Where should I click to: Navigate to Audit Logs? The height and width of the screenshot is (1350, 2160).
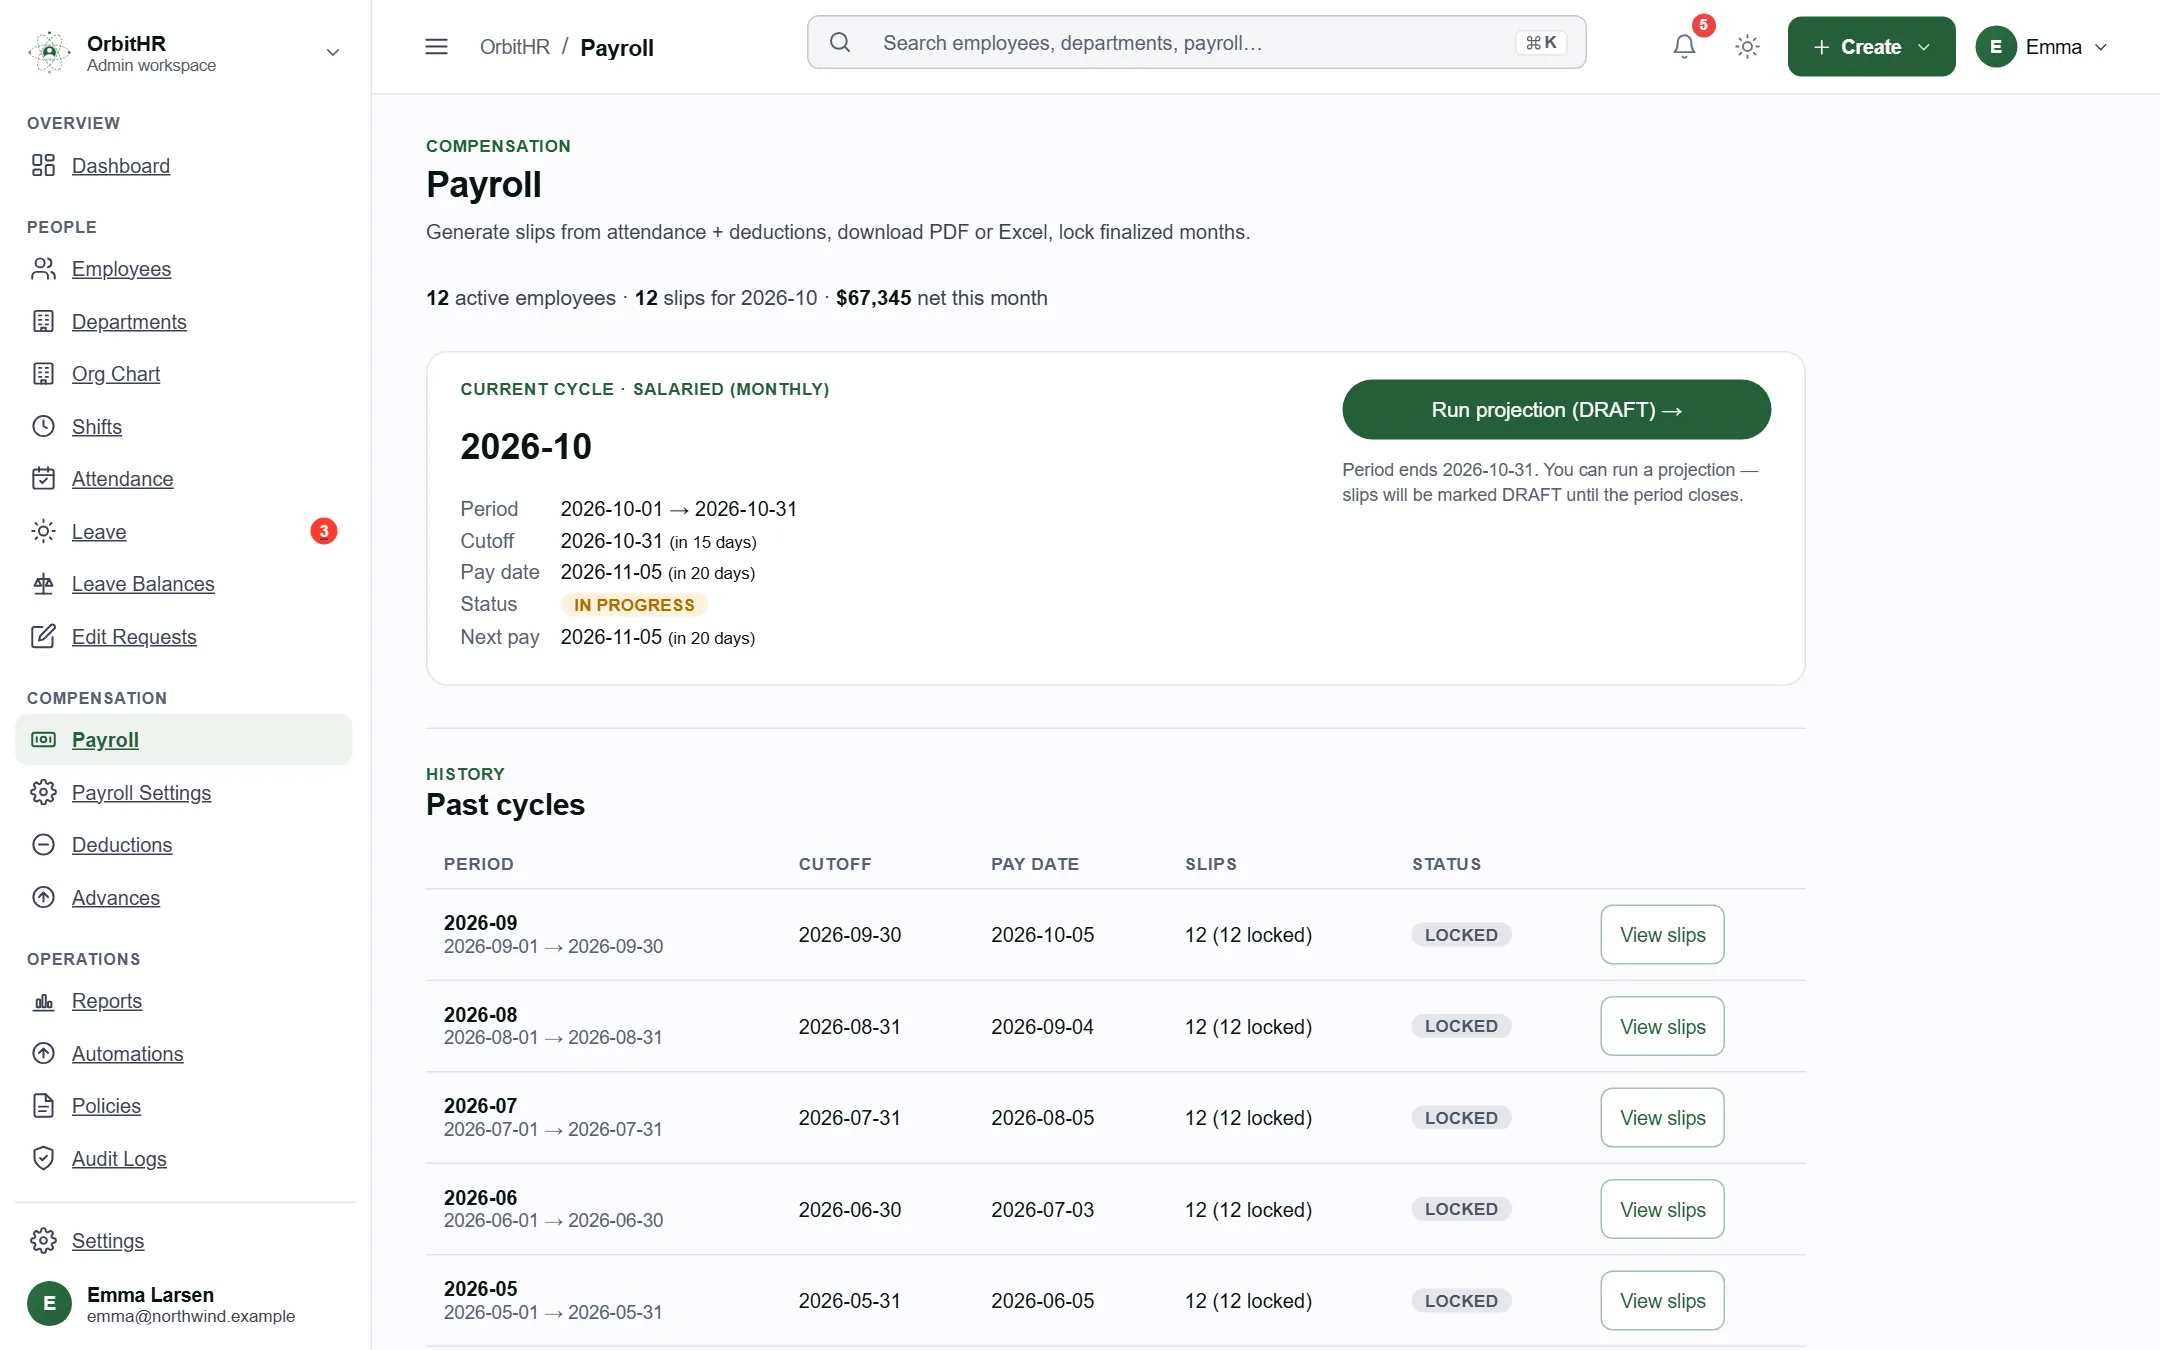point(119,1158)
